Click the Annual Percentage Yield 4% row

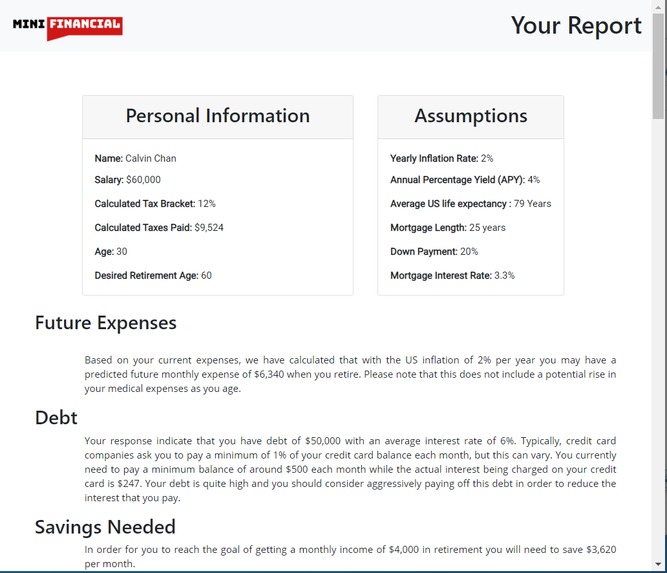465,180
